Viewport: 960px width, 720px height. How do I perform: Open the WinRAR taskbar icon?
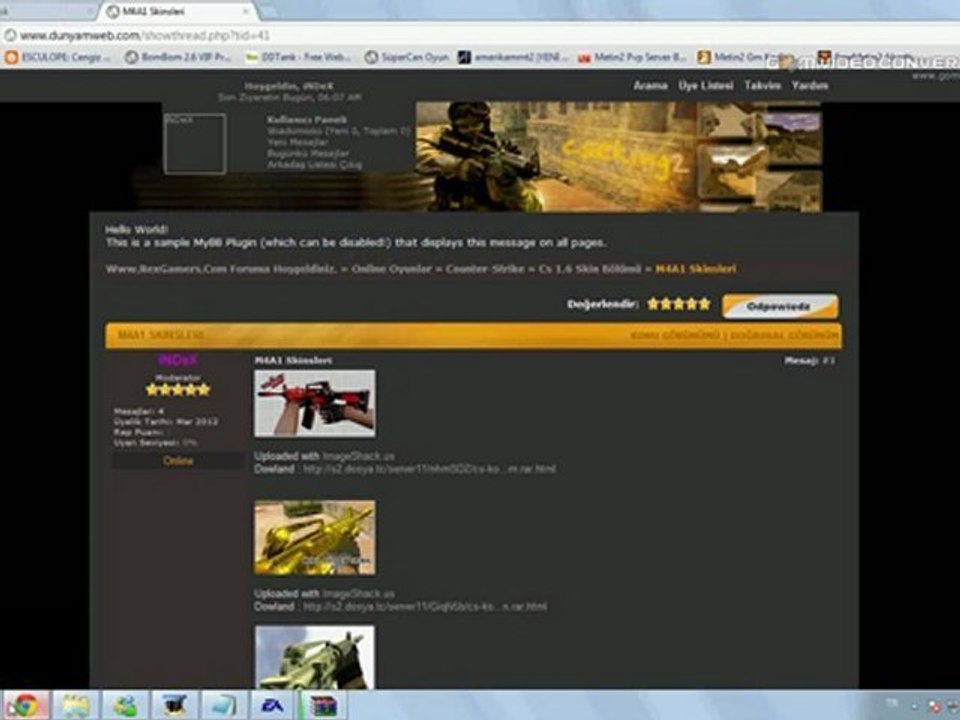(x=323, y=705)
